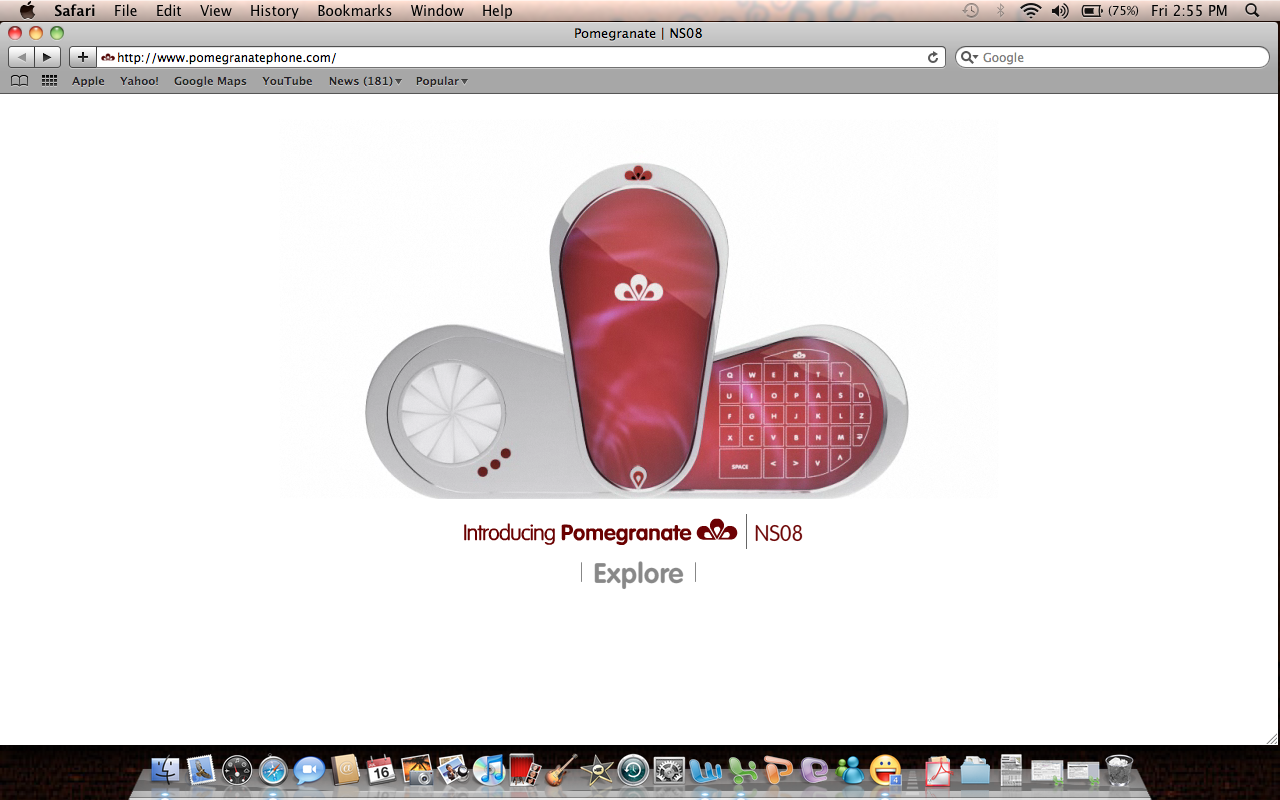Open the YouTube bookmark
1280x800 pixels.
[x=287, y=81]
